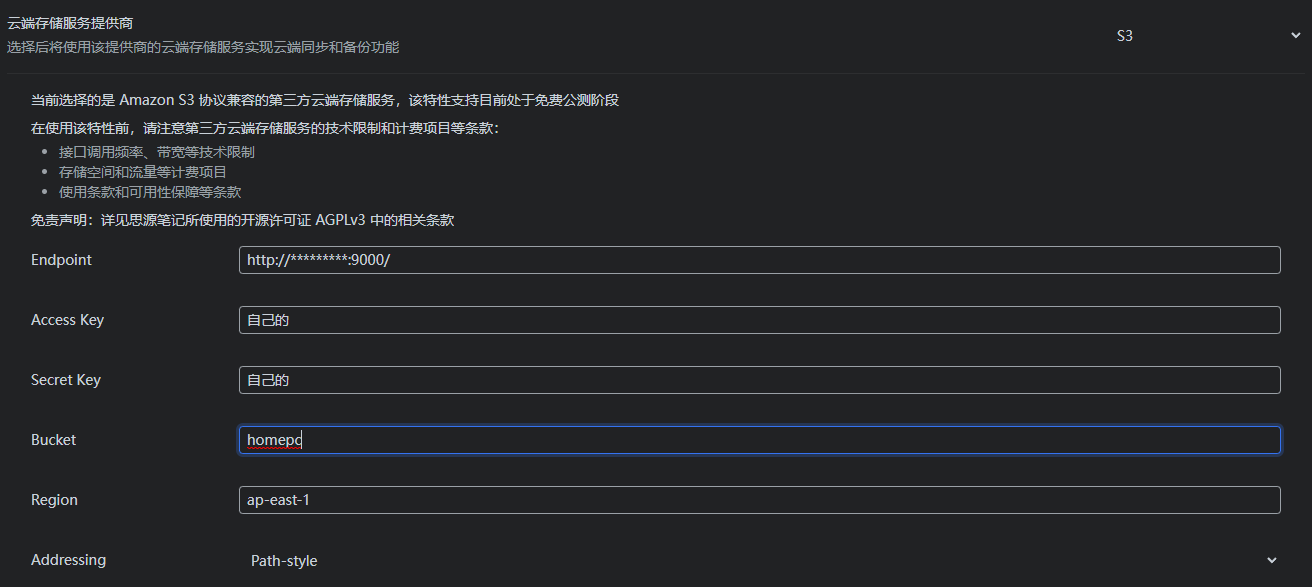Click the Addressing dropdown chevron arrow
This screenshot has width=1312, height=587.
pos(1272,560)
